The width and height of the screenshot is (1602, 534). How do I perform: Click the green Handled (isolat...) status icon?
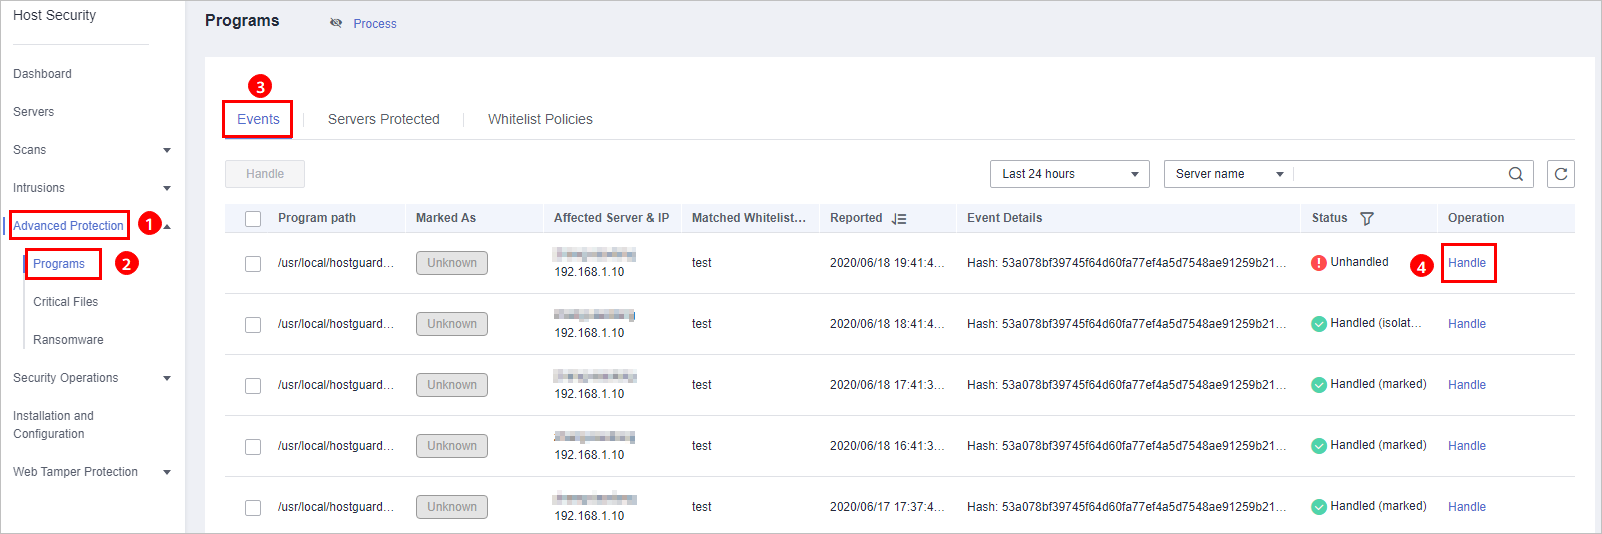(1319, 324)
